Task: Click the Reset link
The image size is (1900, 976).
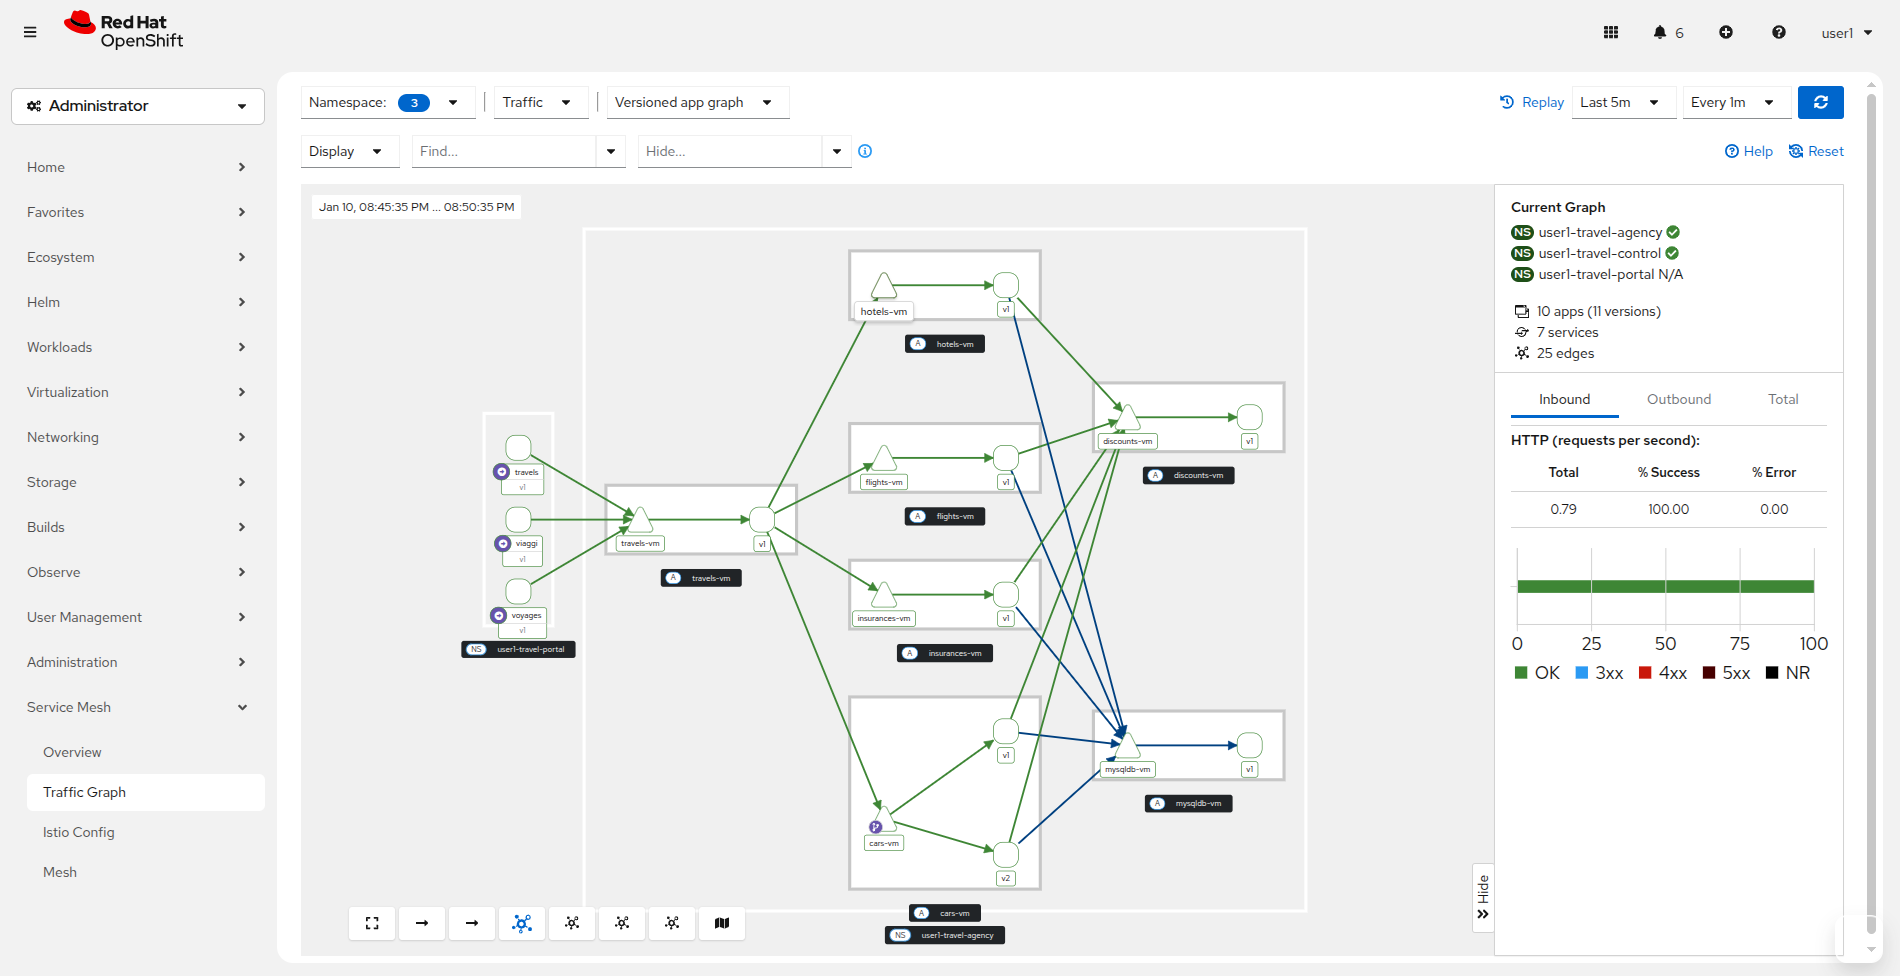Action: 1816,151
